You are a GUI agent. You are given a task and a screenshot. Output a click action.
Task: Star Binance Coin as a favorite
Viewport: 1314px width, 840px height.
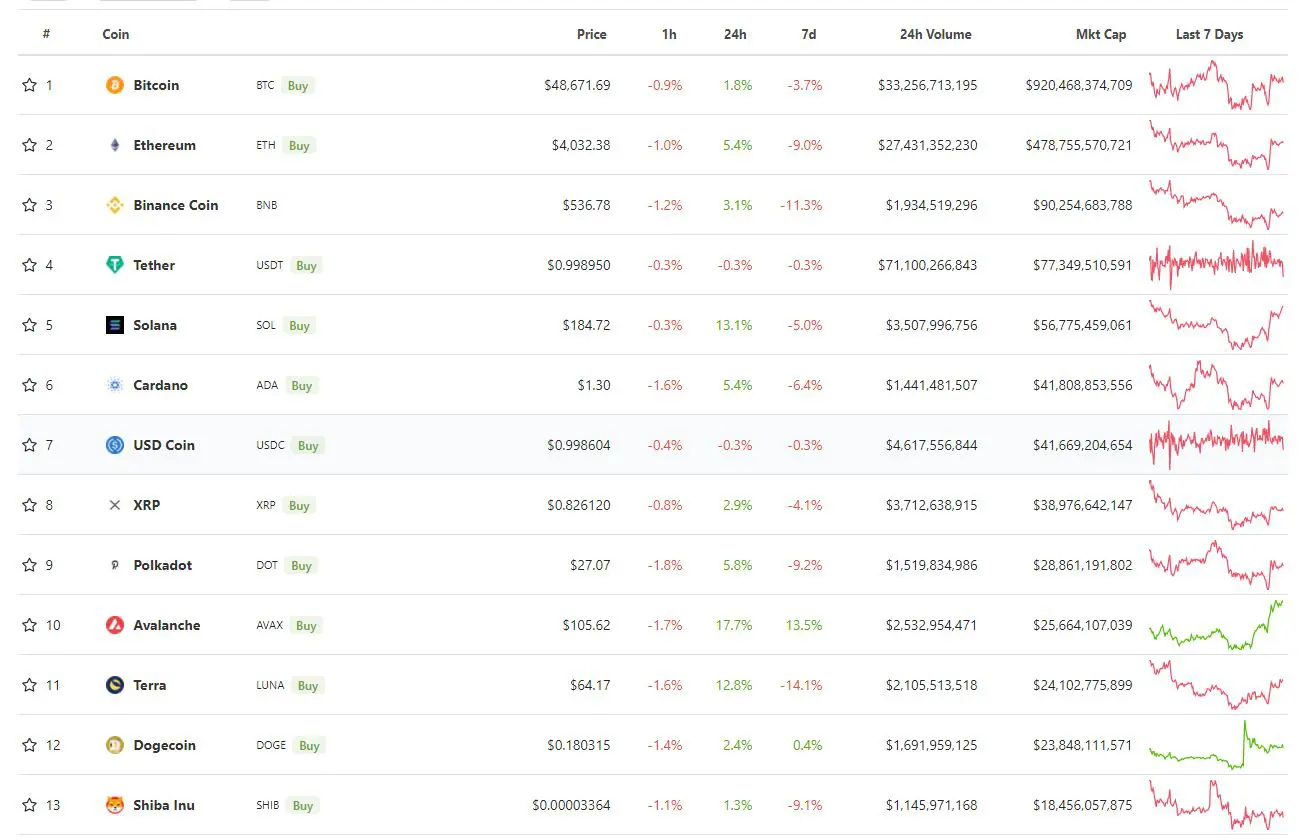pyautogui.click(x=29, y=205)
